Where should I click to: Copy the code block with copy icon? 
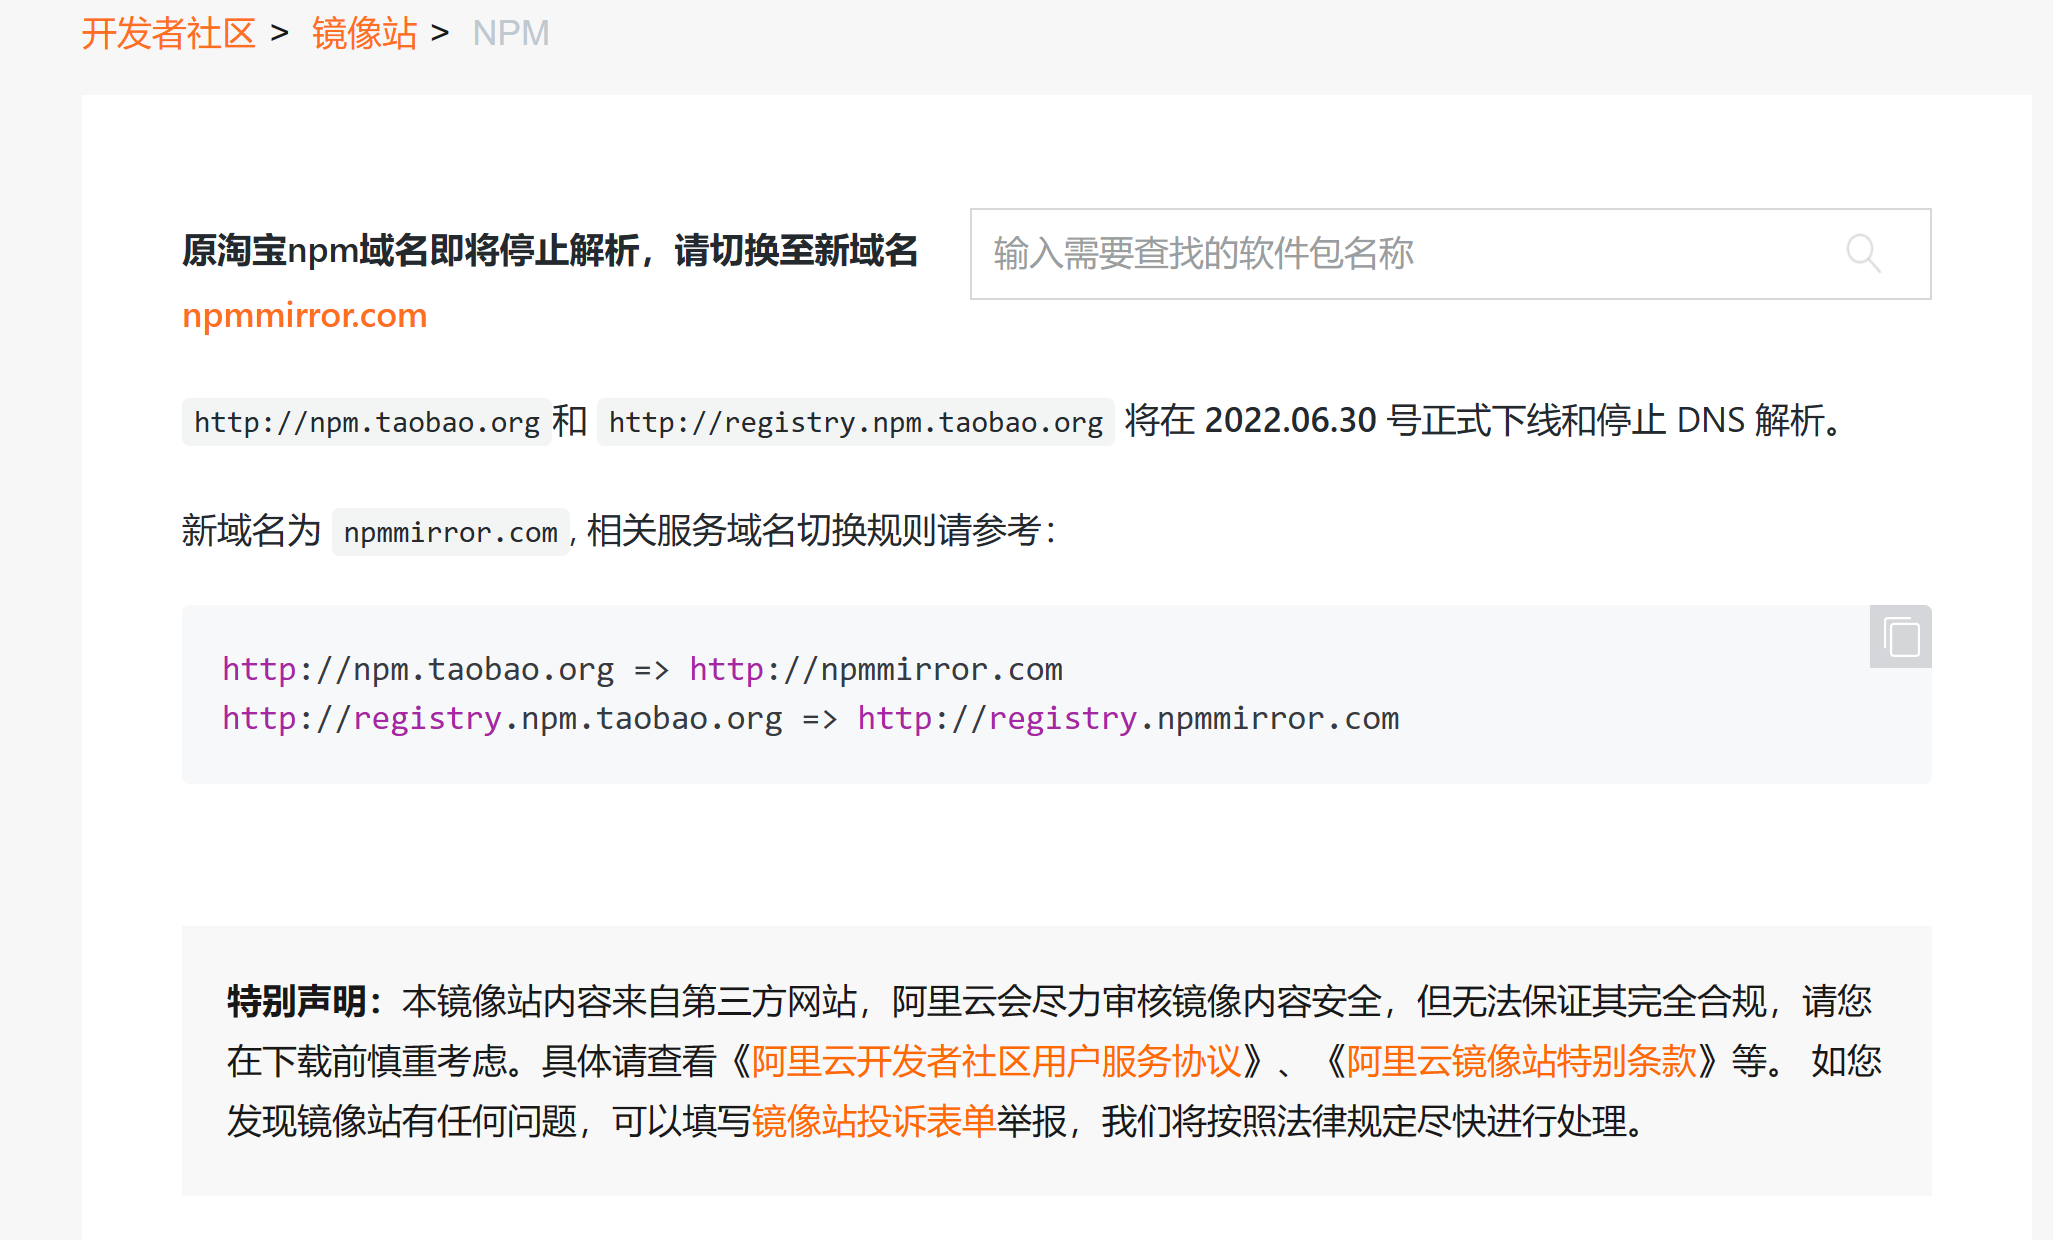(x=1901, y=637)
